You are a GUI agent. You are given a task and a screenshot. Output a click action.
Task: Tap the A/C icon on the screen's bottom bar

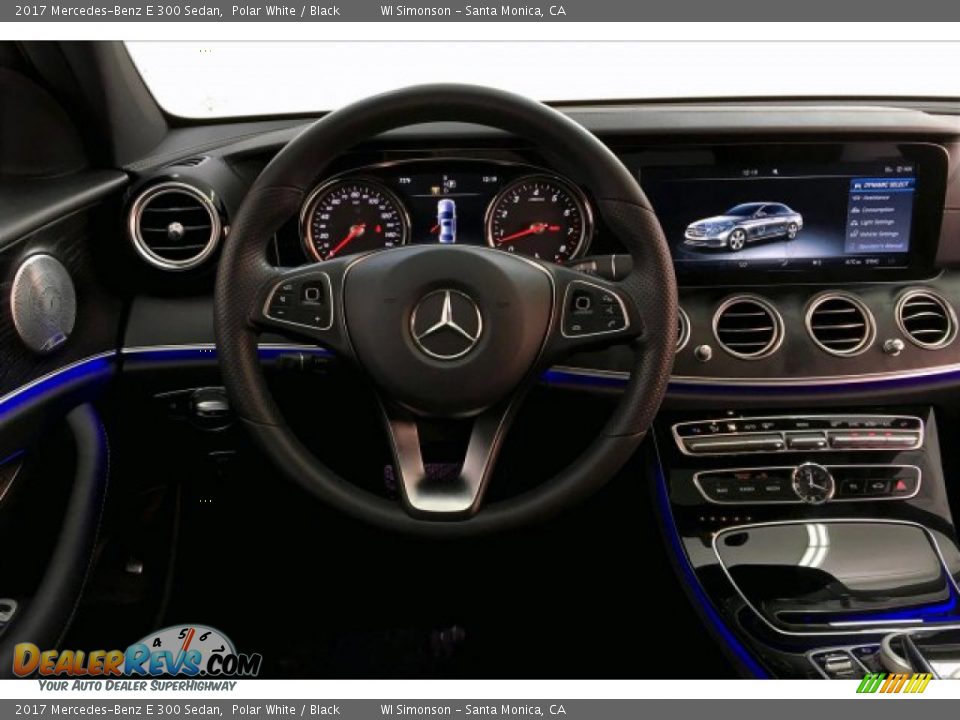click(x=850, y=260)
